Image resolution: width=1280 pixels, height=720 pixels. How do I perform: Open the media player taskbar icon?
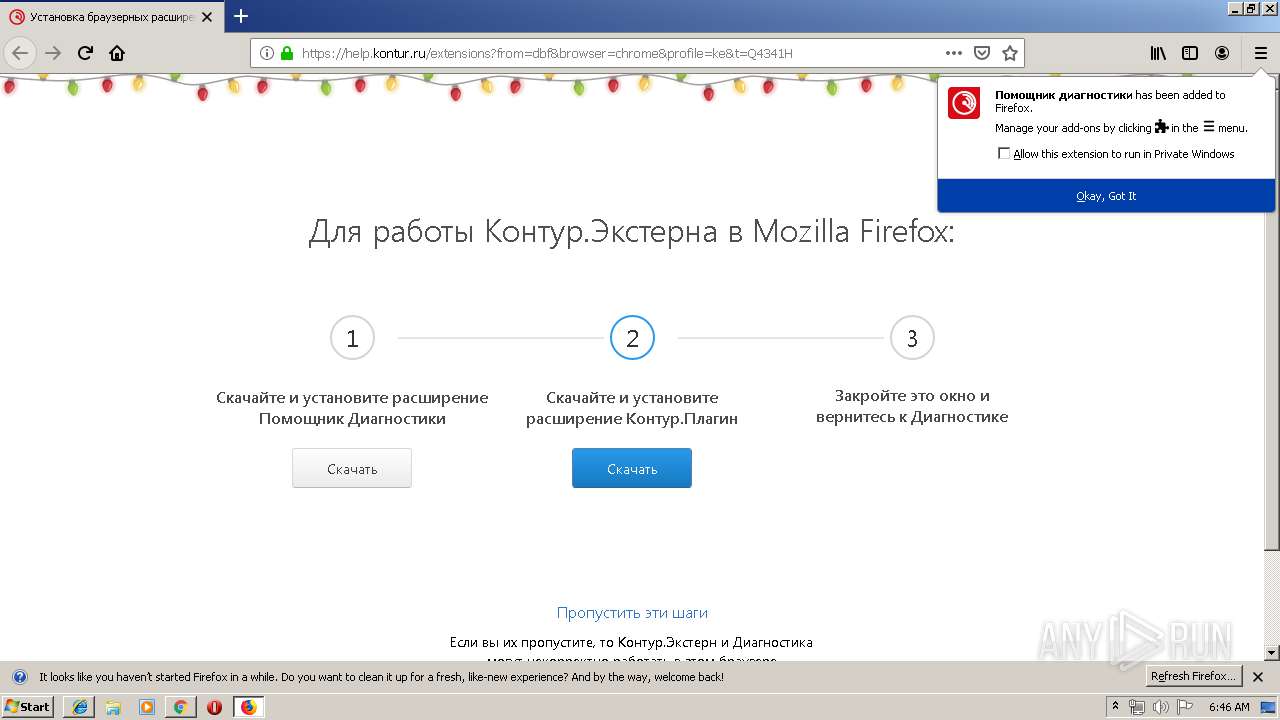tap(147, 706)
